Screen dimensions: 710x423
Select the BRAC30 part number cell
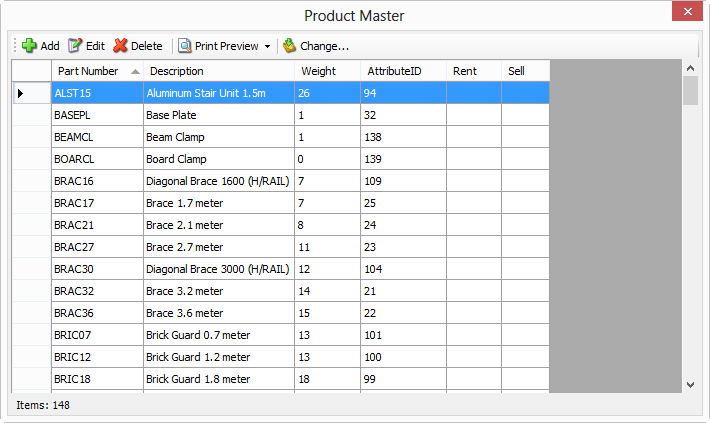pos(97,269)
